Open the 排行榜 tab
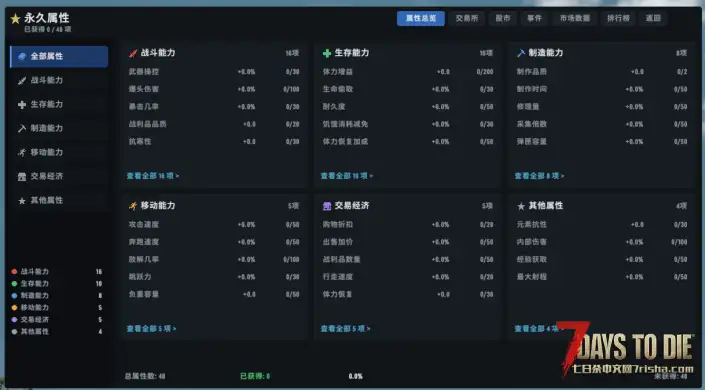The width and height of the screenshot is (705, 390). (618, 18)
